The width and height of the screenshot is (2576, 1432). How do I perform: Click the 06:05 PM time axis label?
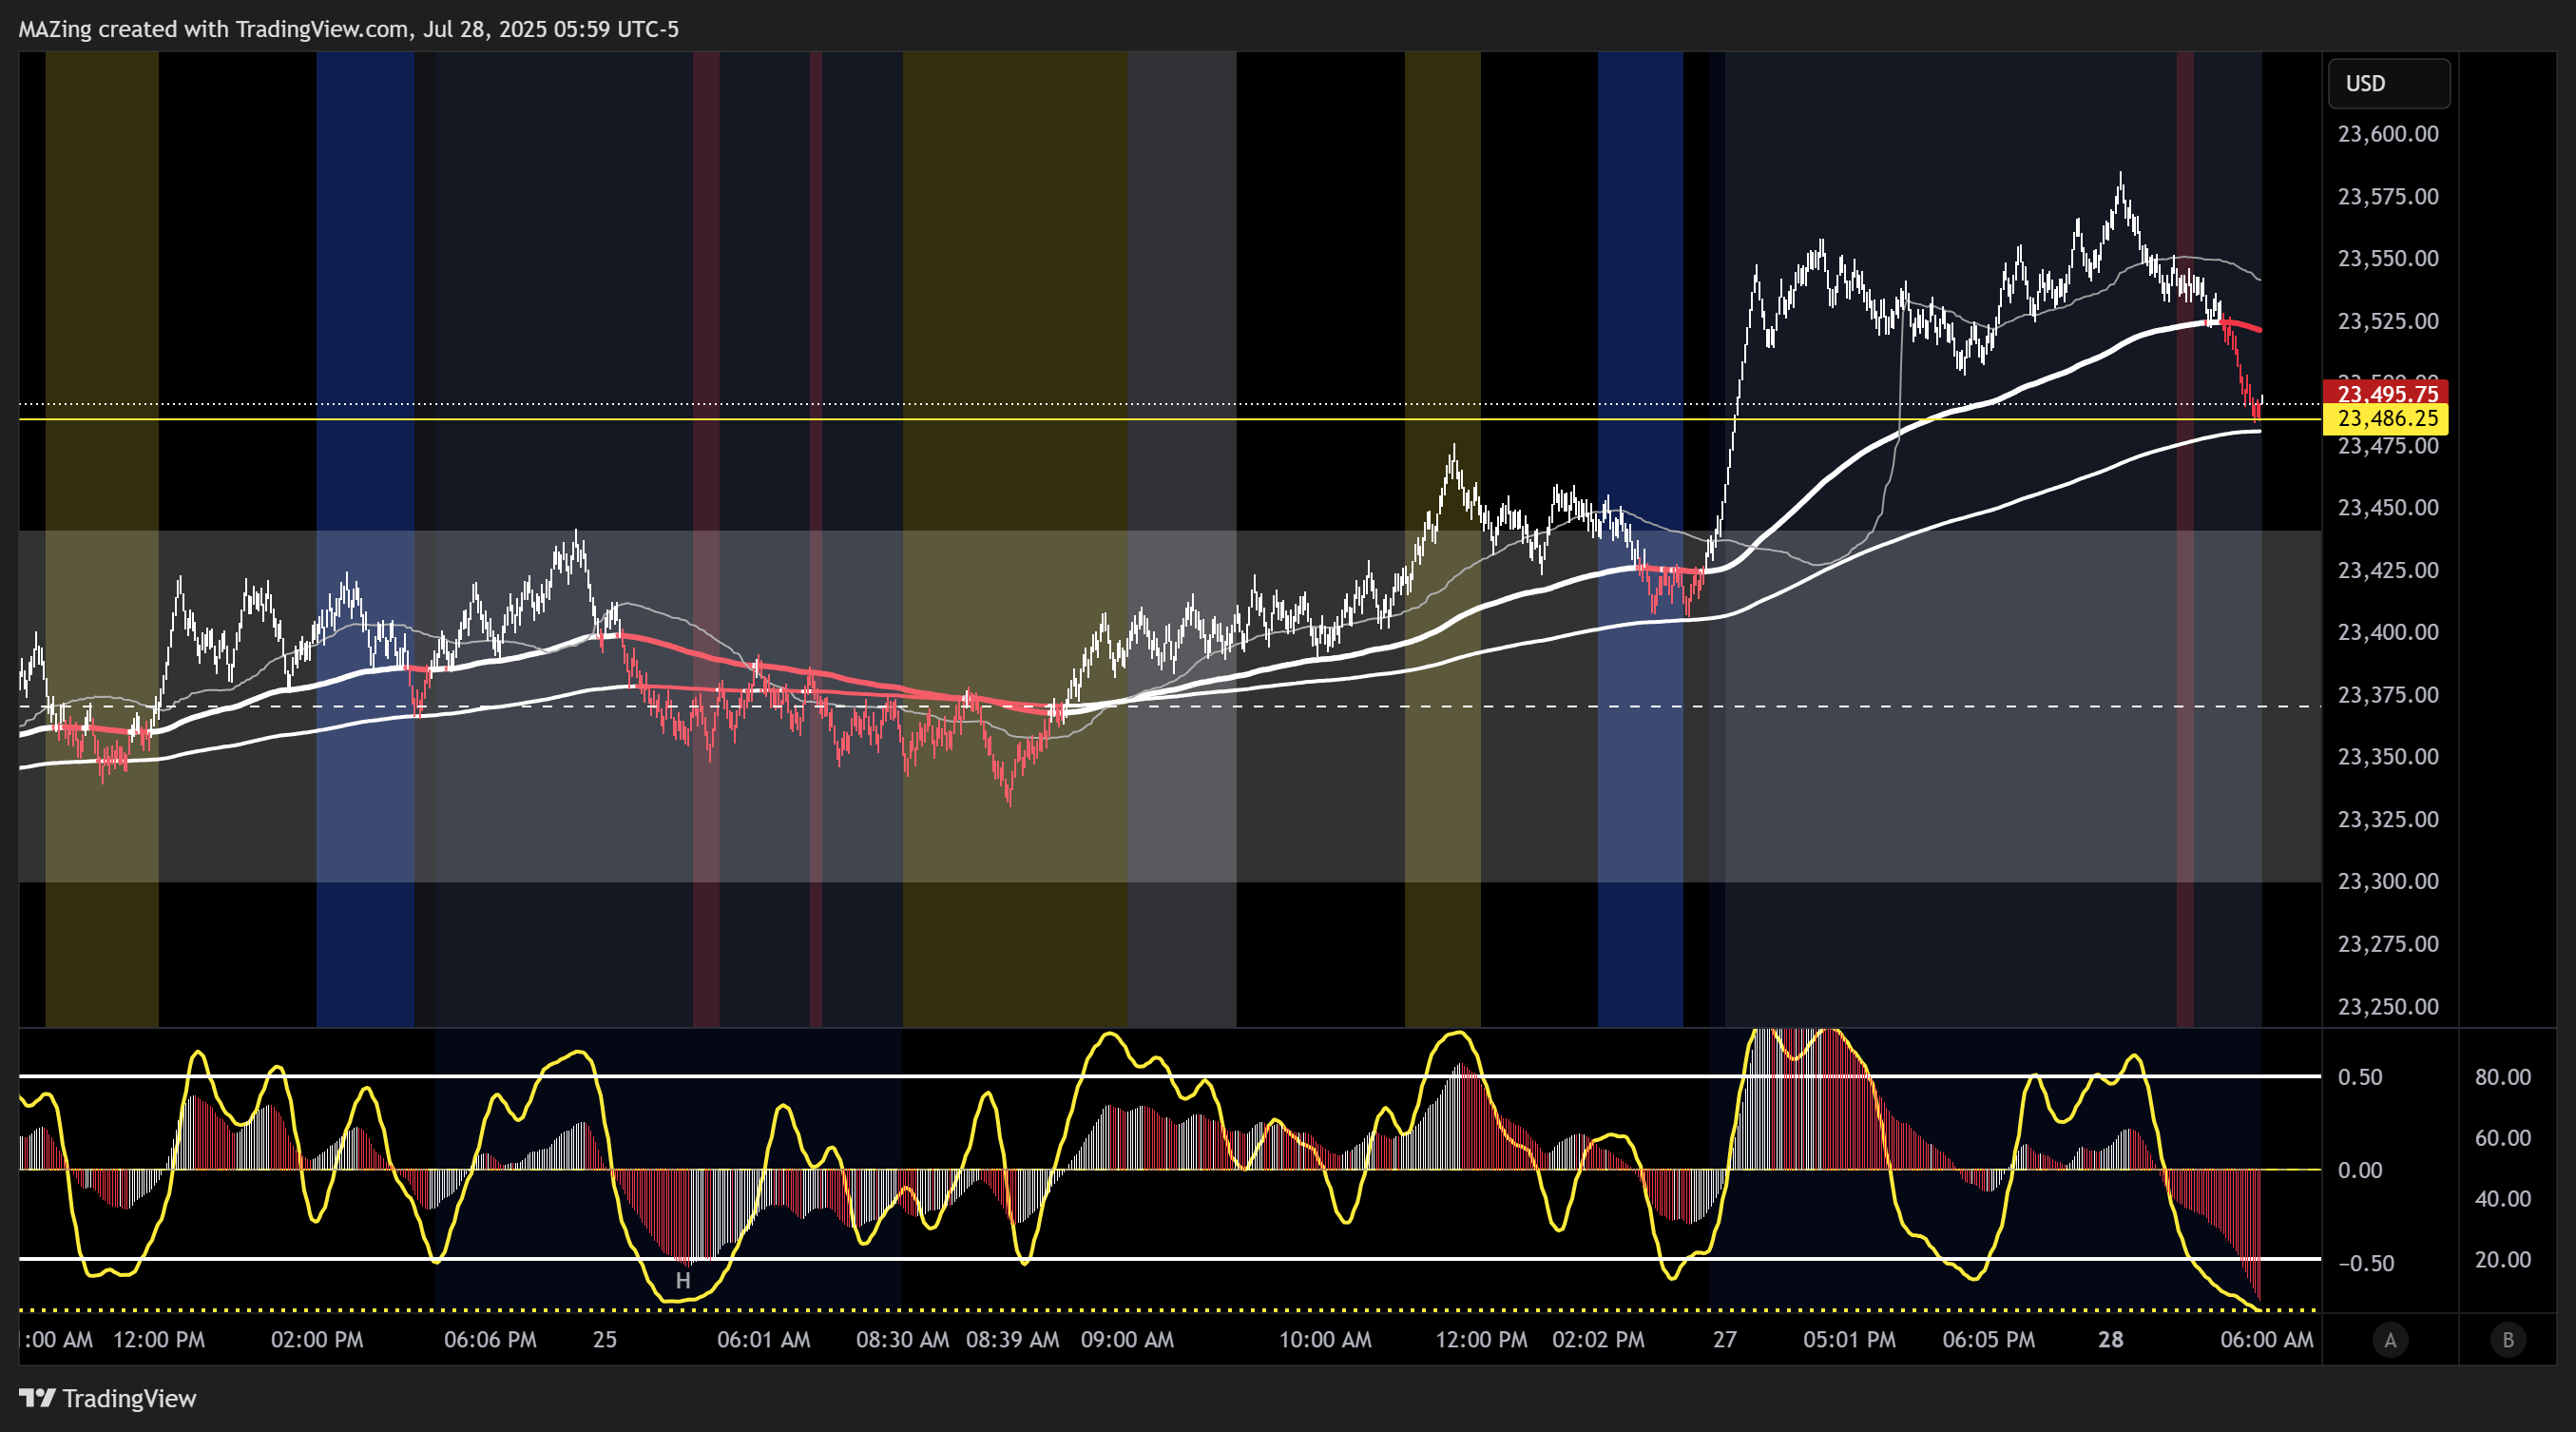pyautogui.click(x=1988, y=1340)
